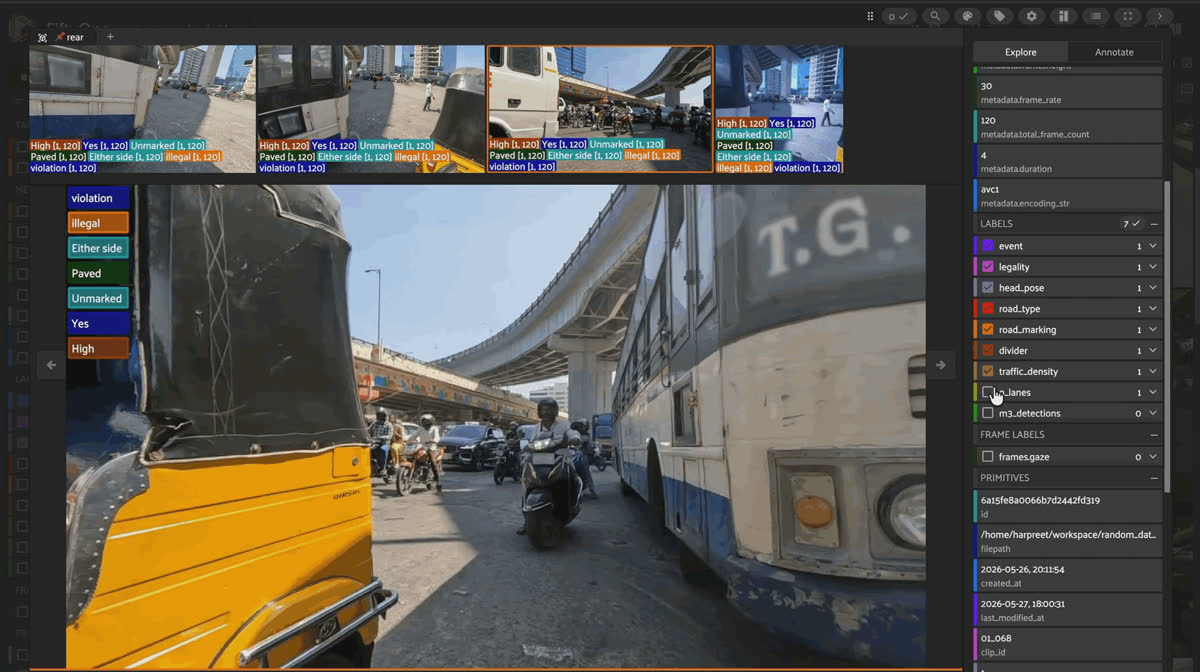The image size is (1200, 672).
Task: Click the pin icon on rear tab
Action: (60, 37)
